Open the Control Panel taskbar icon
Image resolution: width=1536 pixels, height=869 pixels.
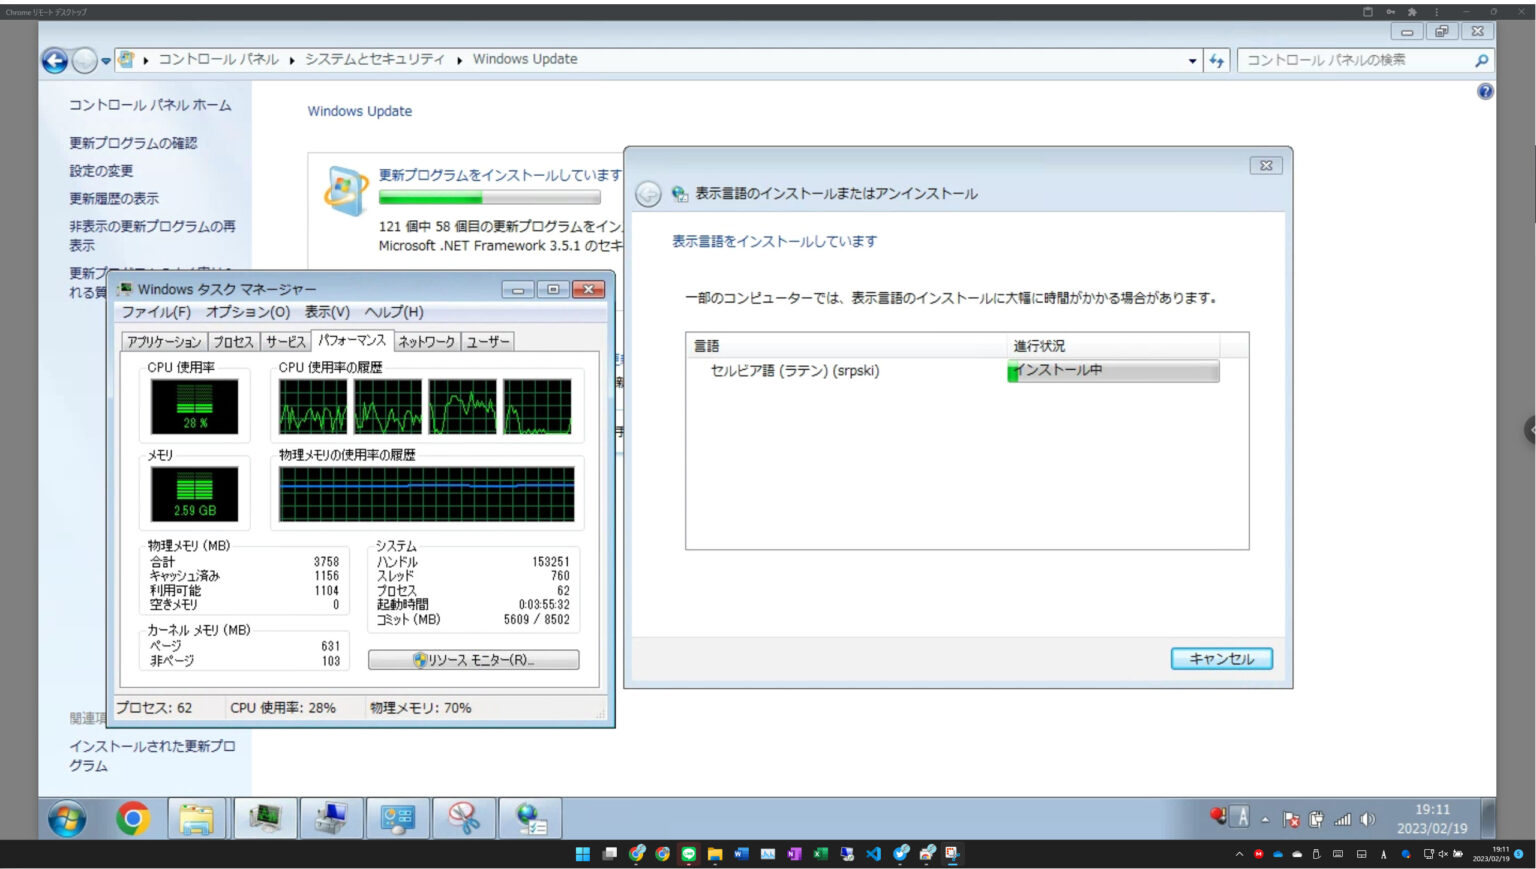pos(397,818)
